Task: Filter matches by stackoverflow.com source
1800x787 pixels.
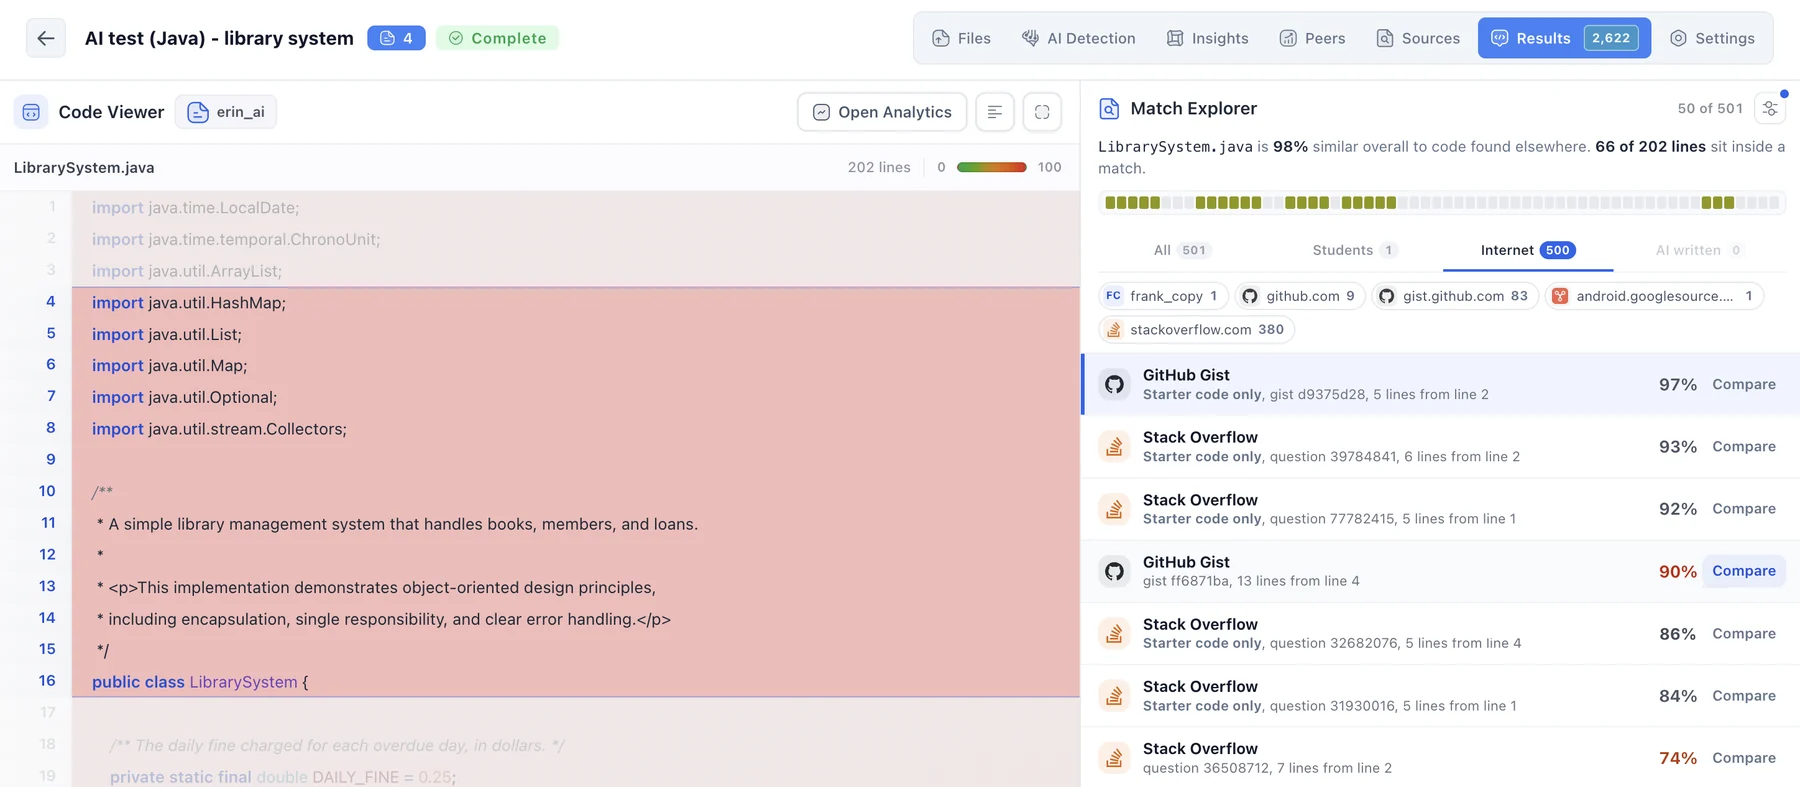Action: [1196, 330]
